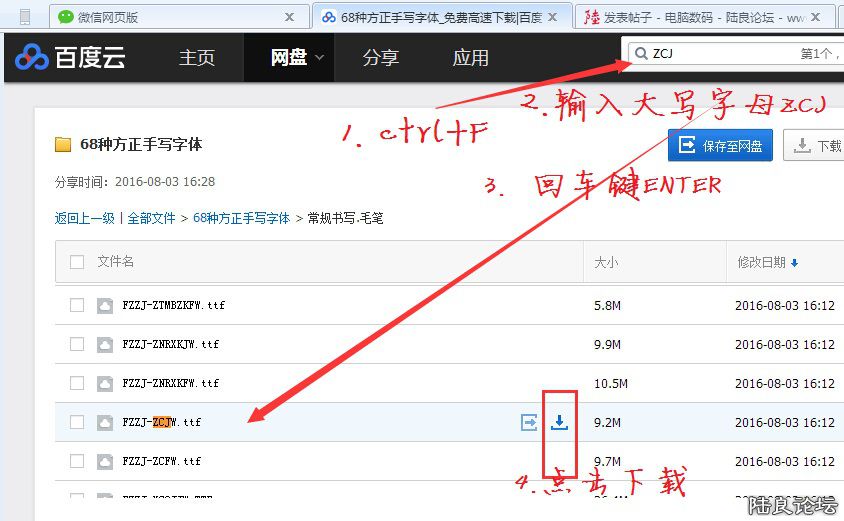This screenshot has width=844, height=521.
Task: Click the find box containing ZCJ
Action: [x=720, y=54]
